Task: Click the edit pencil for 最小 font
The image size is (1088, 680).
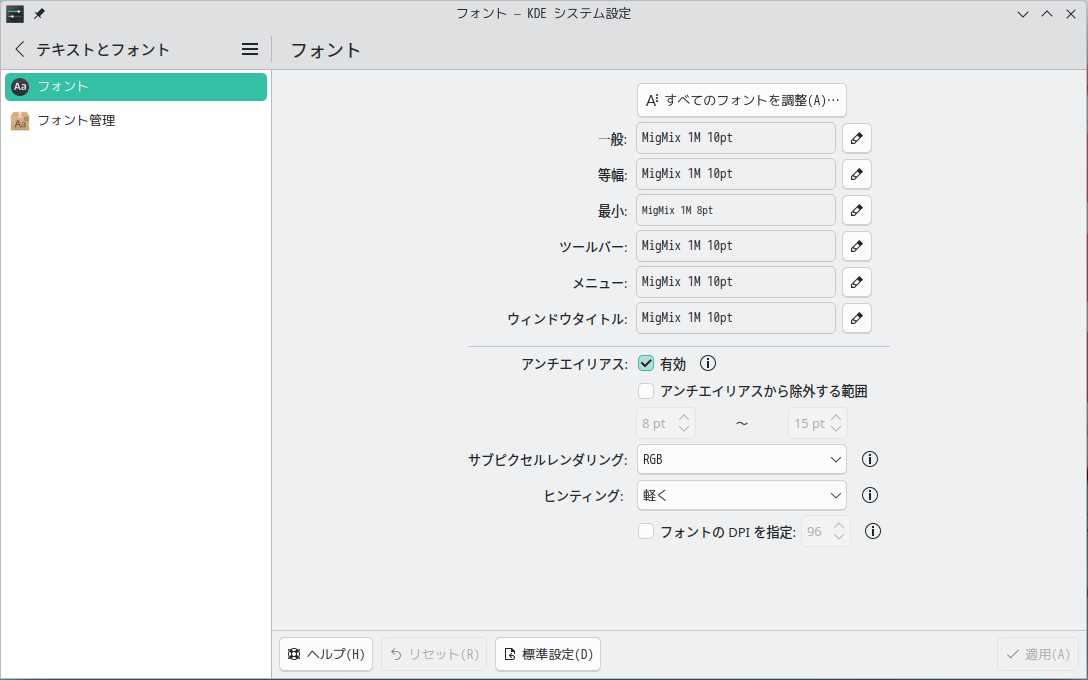Action: (856, 210)
